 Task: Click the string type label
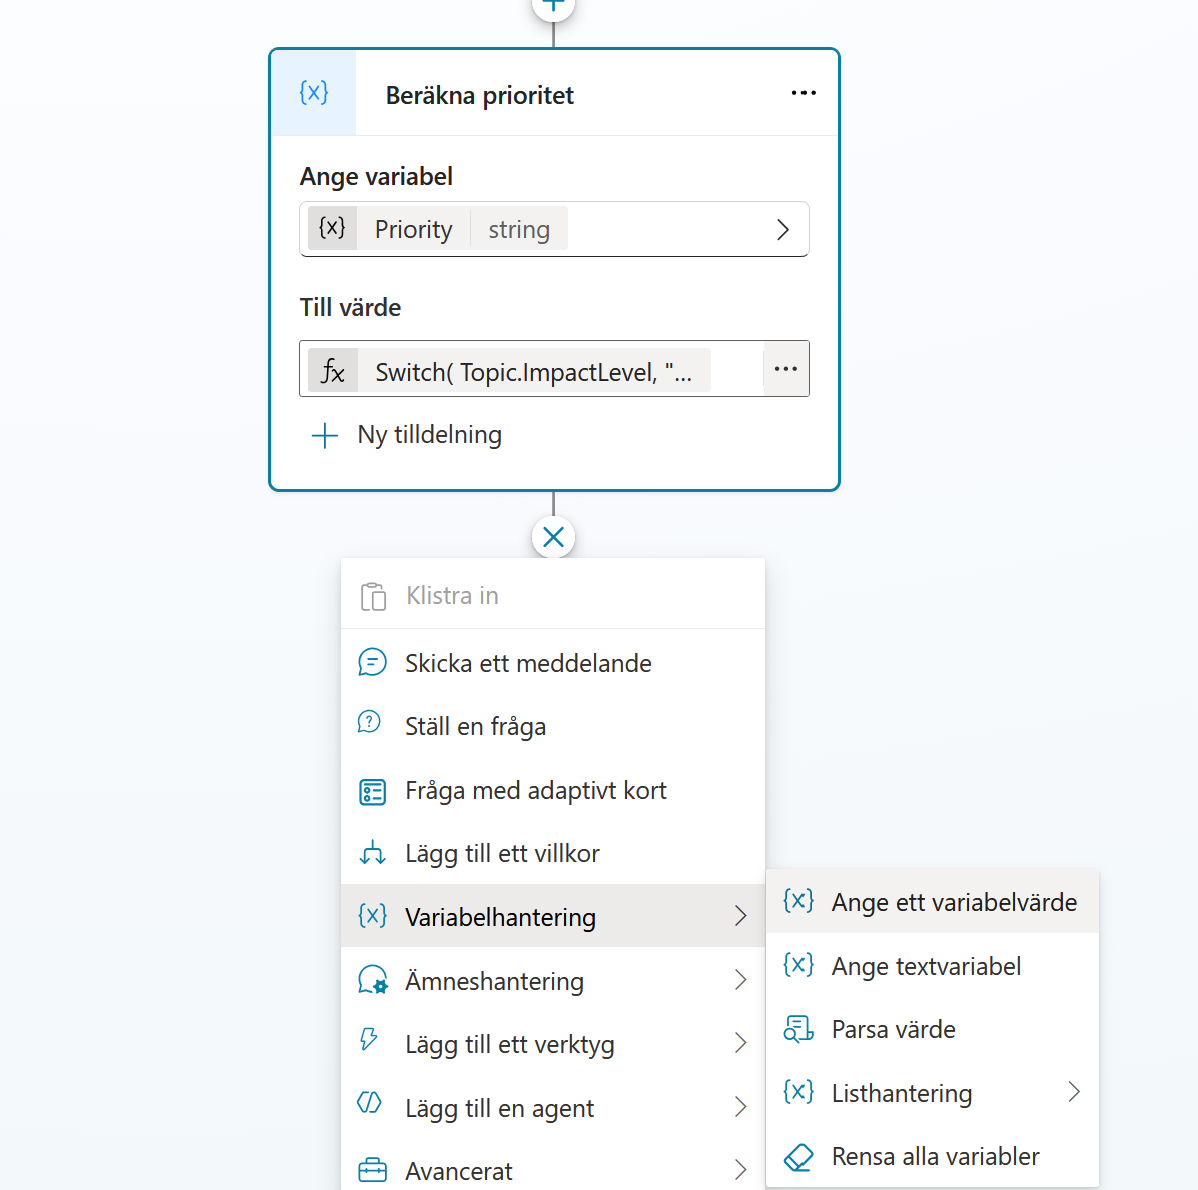click(x=519, y=229)
